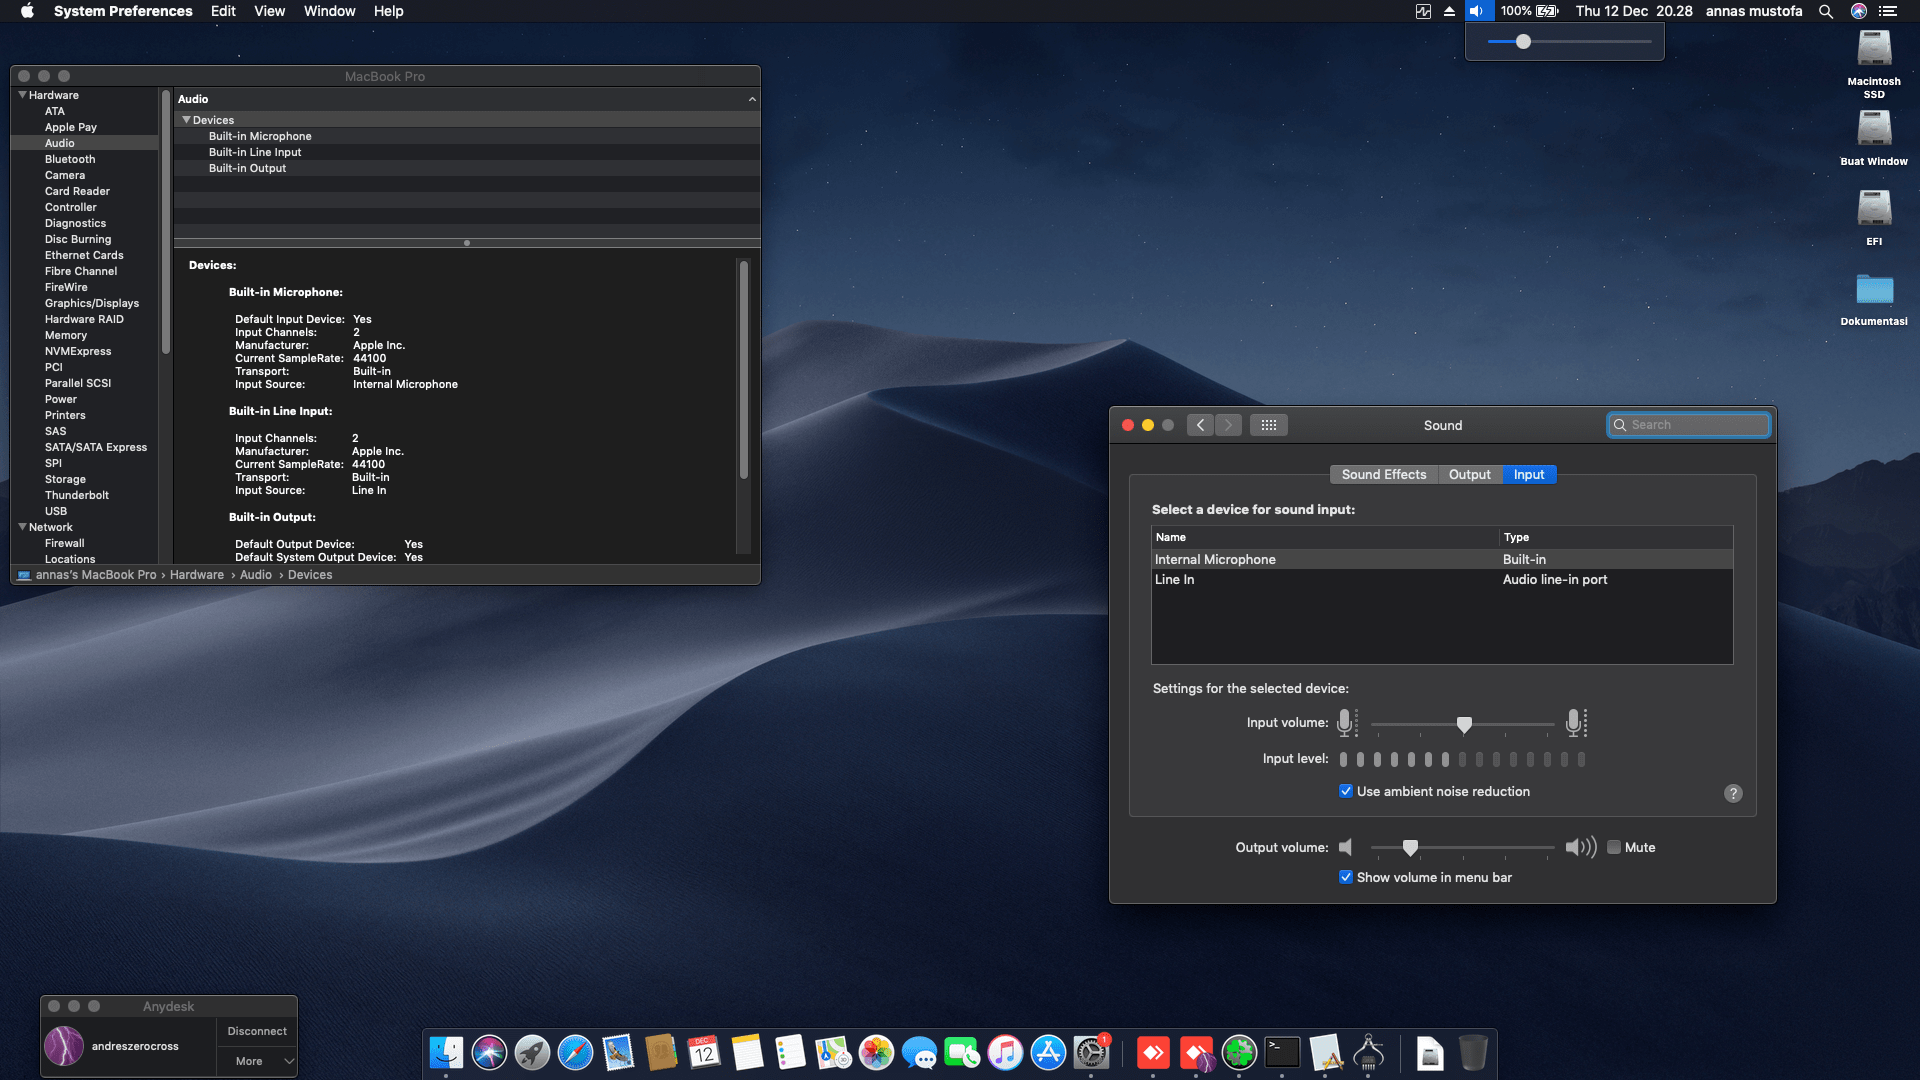Check the Mute checkbox
Screen dimensions: 1920x1080
coord(1614,847)
